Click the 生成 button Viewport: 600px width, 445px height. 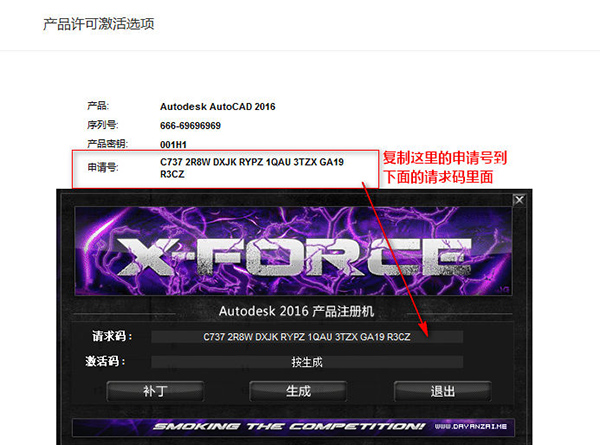pyautogui.click(x=298, y=391)
